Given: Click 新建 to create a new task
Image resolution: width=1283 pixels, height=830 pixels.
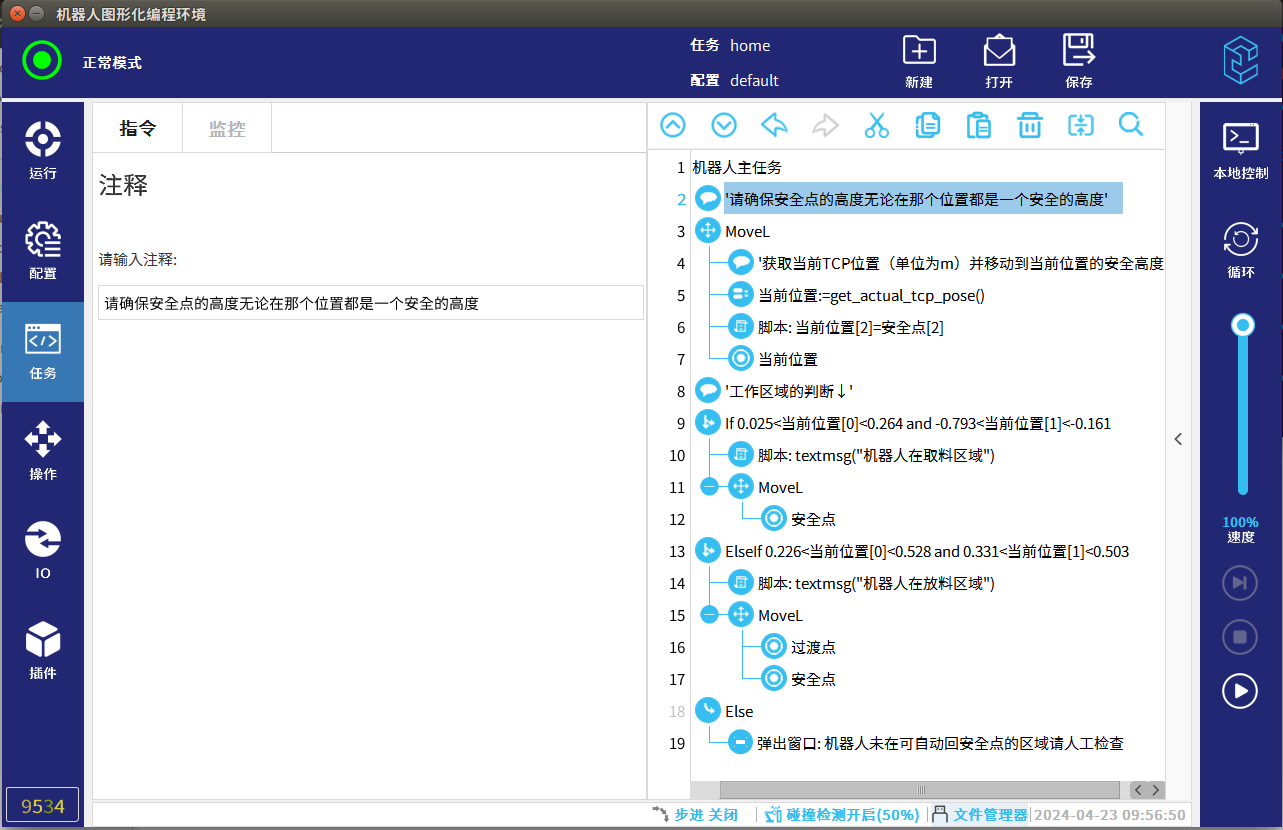Looking at the screenshot, I should (919, 61).
